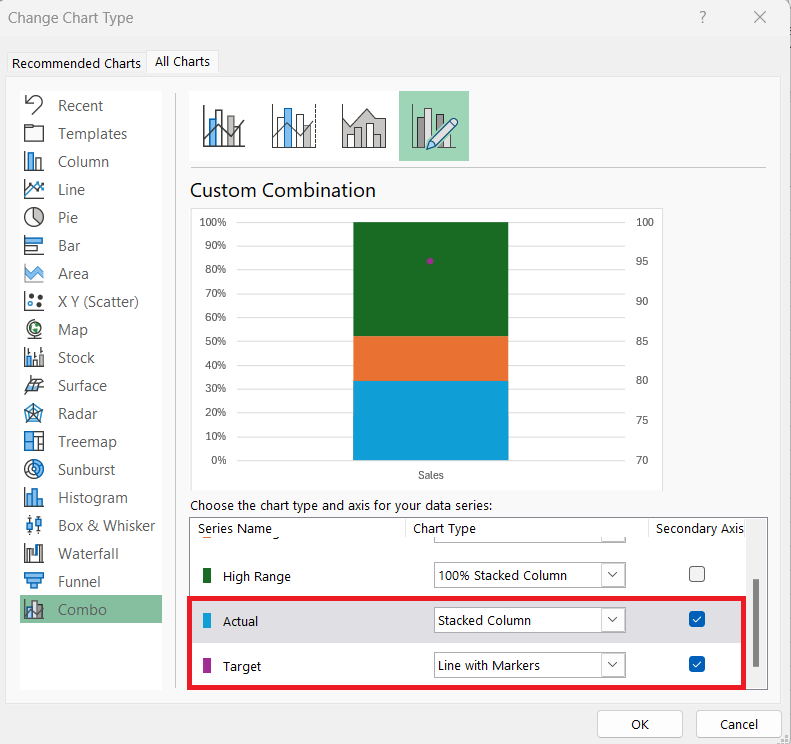
Task: Choose the Map chart icon
Action: [x=34, y=329]
